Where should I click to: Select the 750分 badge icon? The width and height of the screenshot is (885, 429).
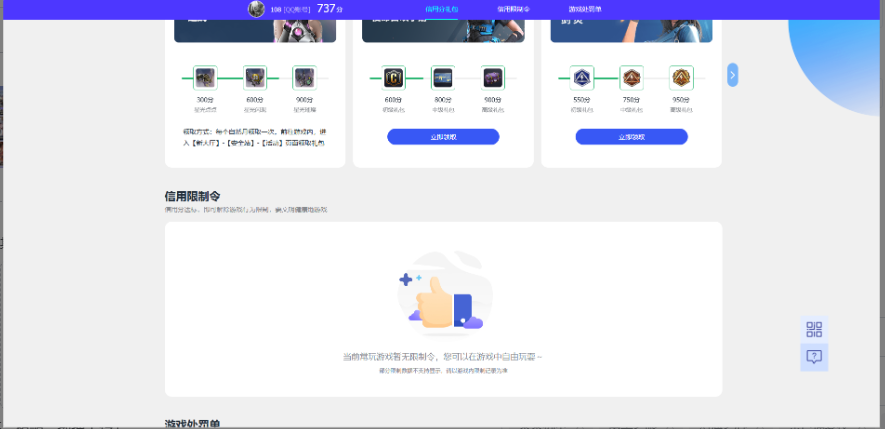pyautogui.click(x=632, y=78)
